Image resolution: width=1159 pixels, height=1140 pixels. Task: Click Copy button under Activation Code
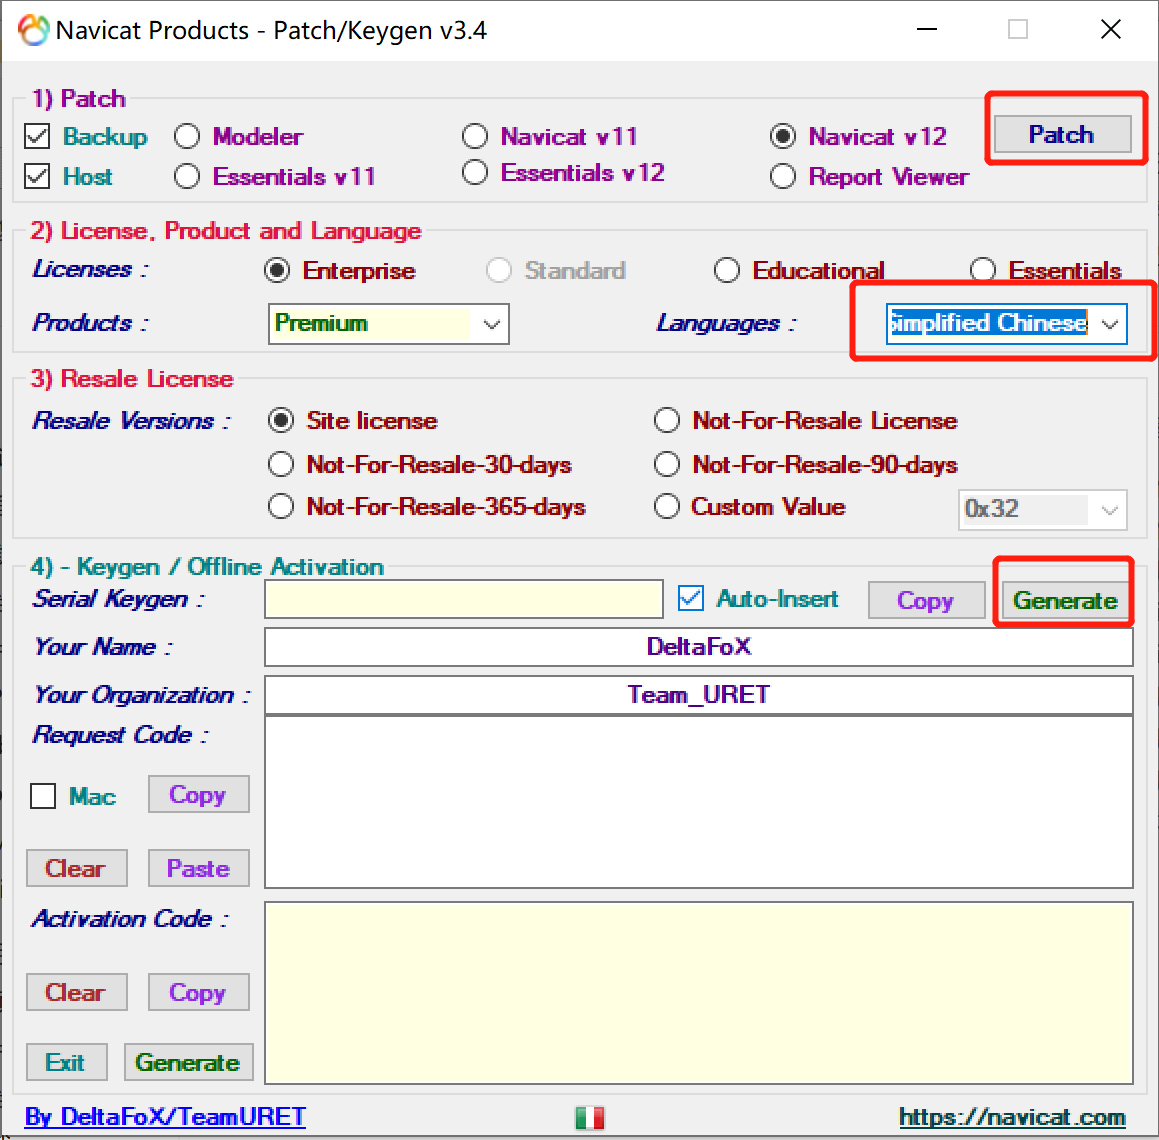coord(198,992)
